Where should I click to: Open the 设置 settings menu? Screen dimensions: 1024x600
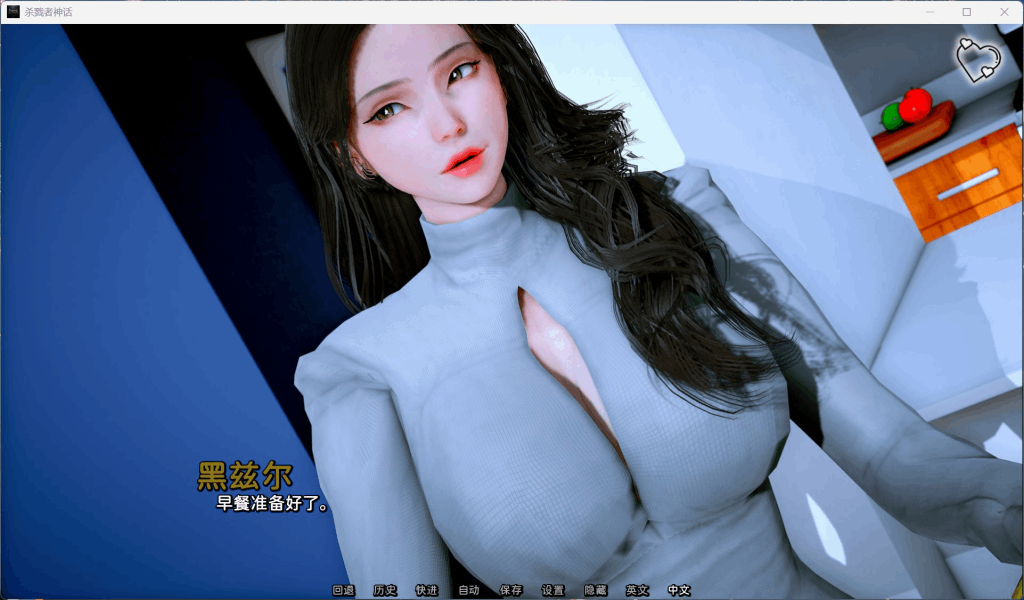(553, 590)
